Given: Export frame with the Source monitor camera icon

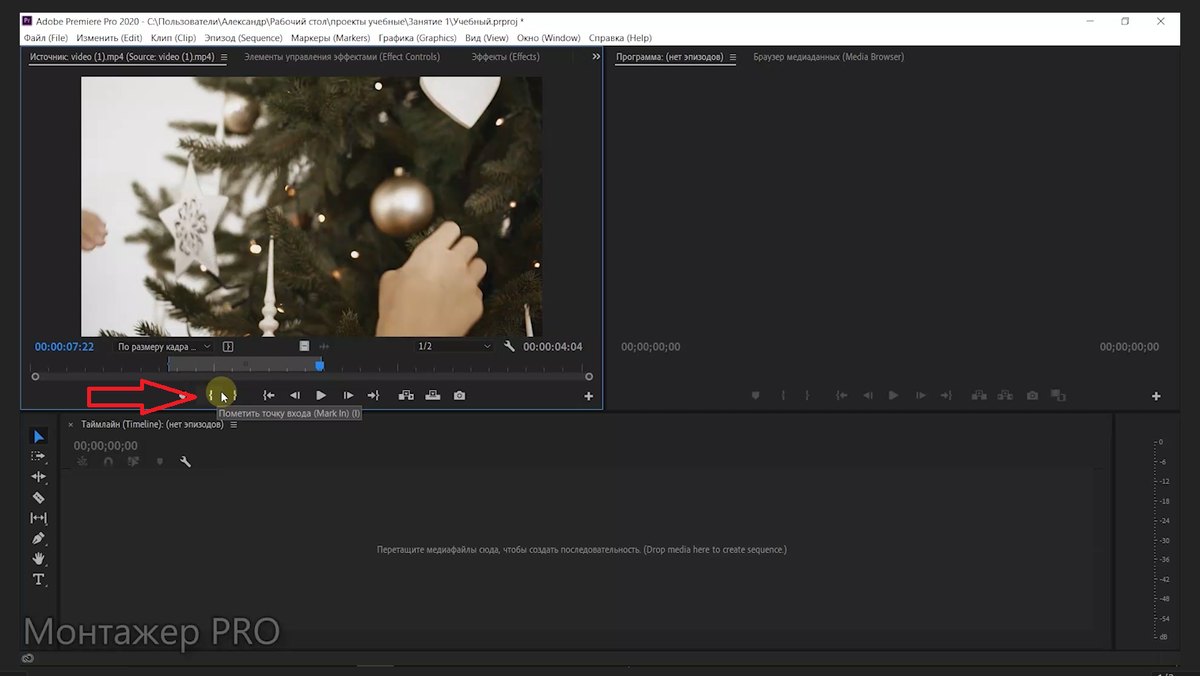Looking at the screenshot, I should 459,396.
